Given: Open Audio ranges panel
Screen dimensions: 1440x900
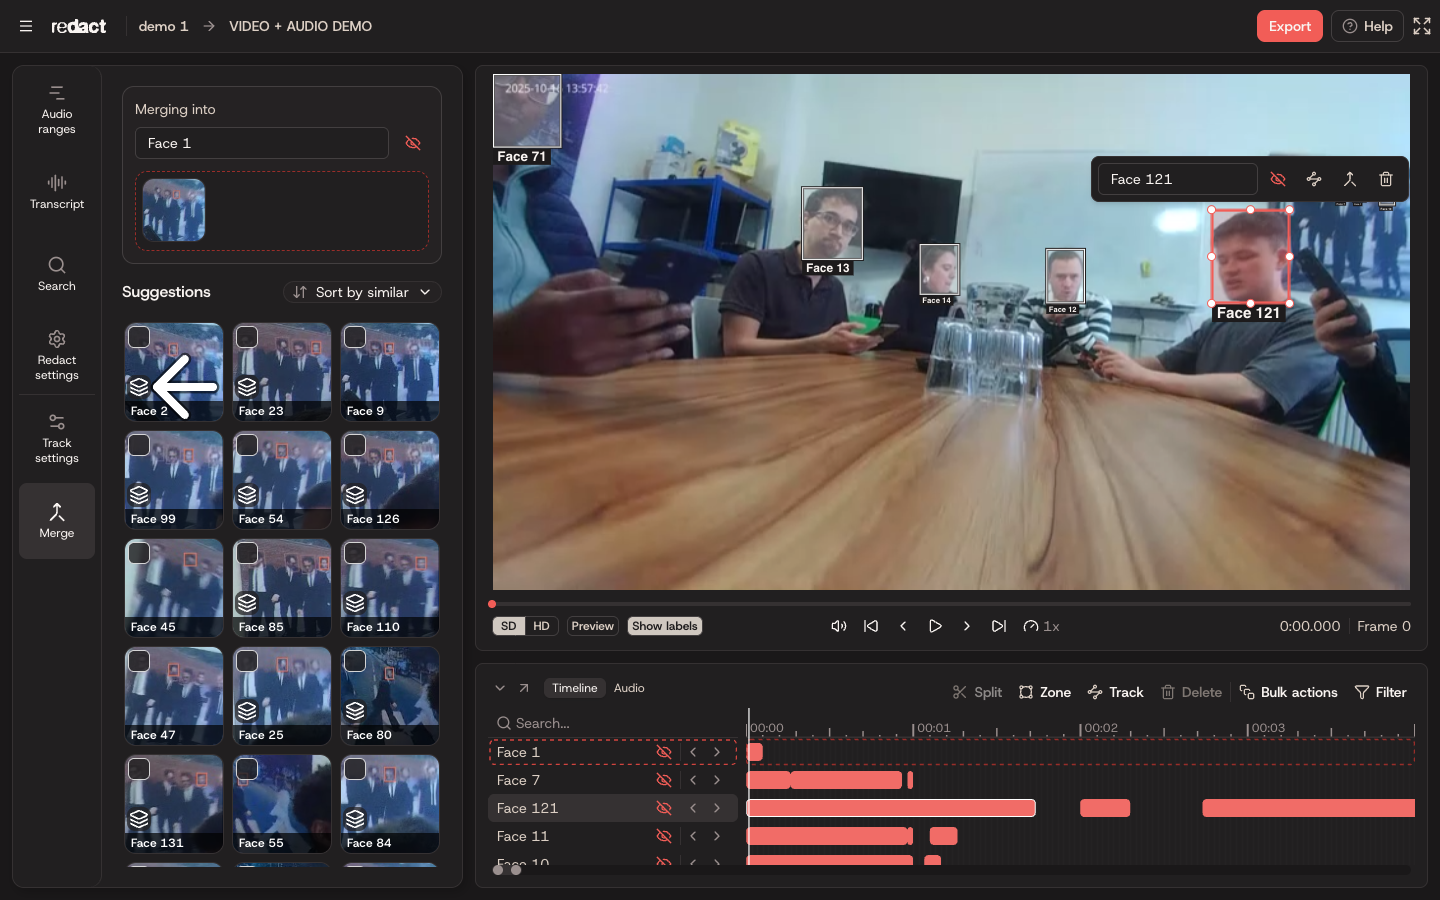Looking at the screenshot, I should pyautogui.click(x=57, y=110).
